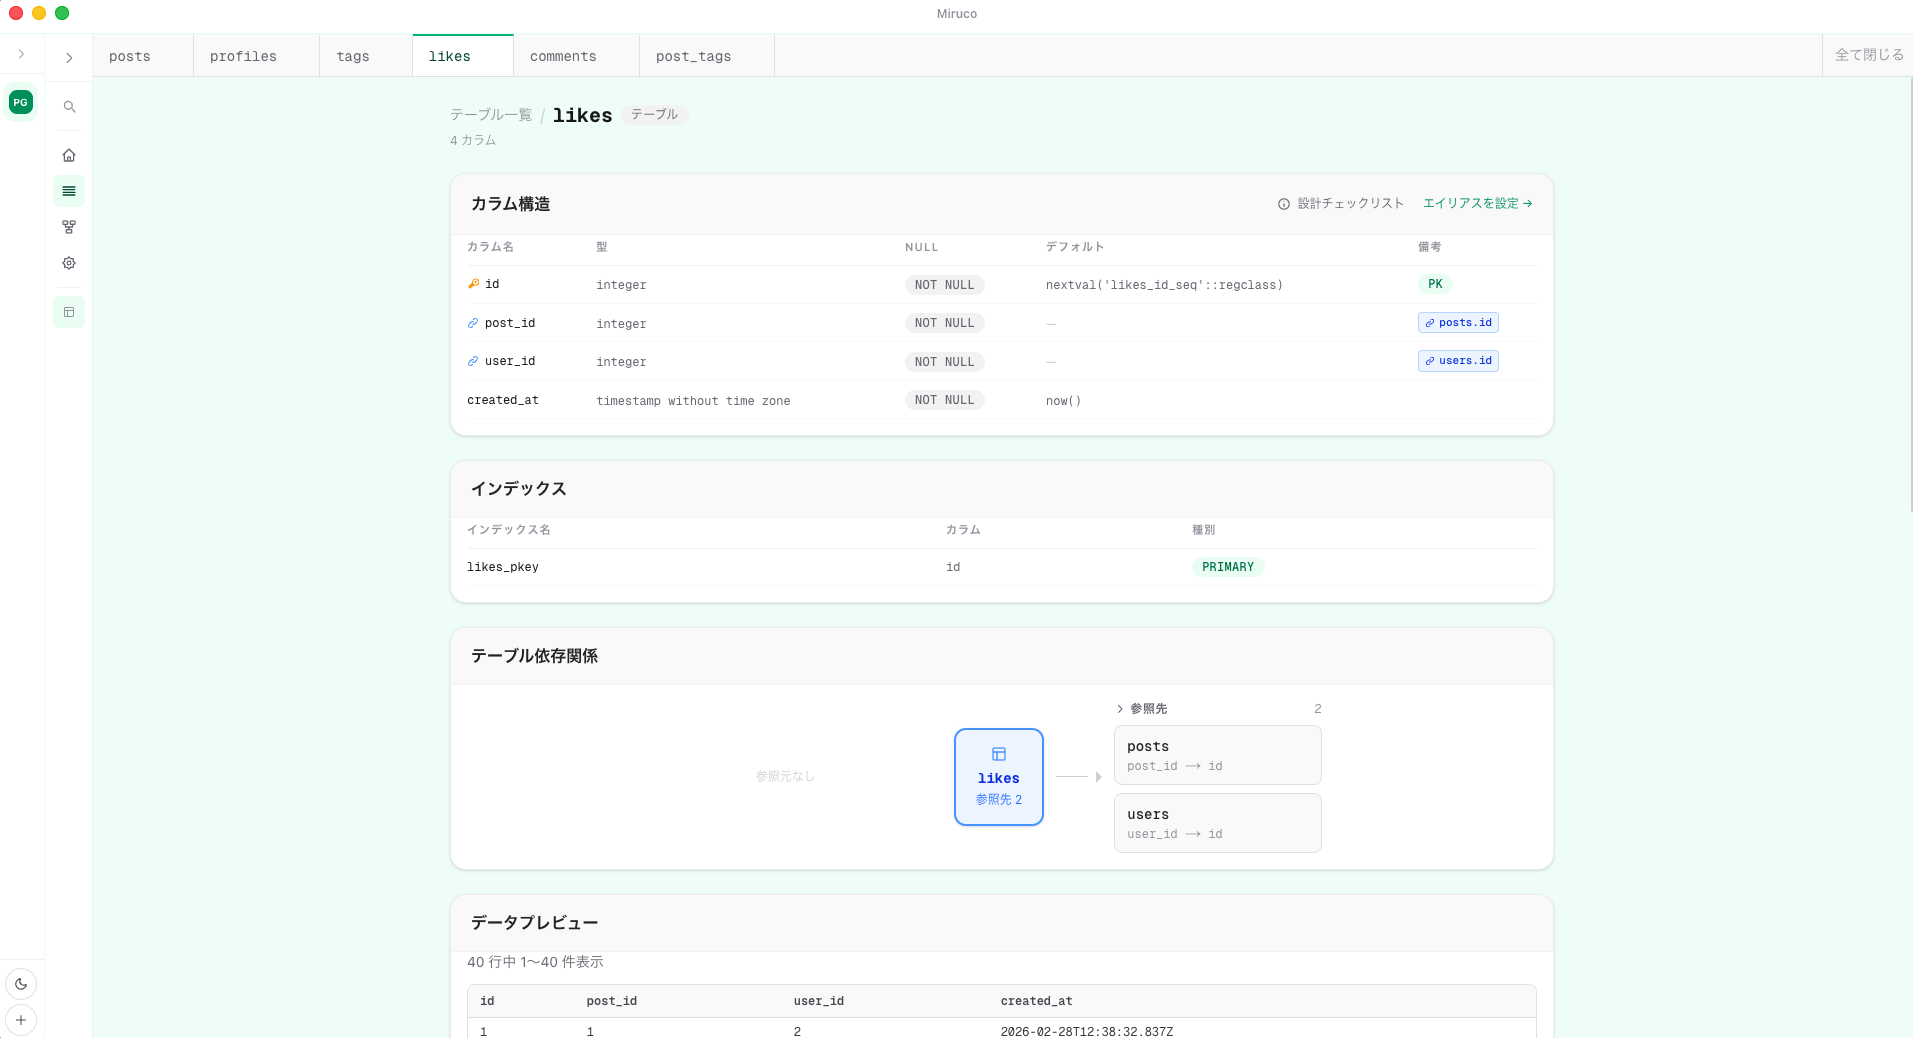The height and width of the screenshot is (1038, 1913).
Task: Switch to the profiles tab
Action: [x=243, y=56]
